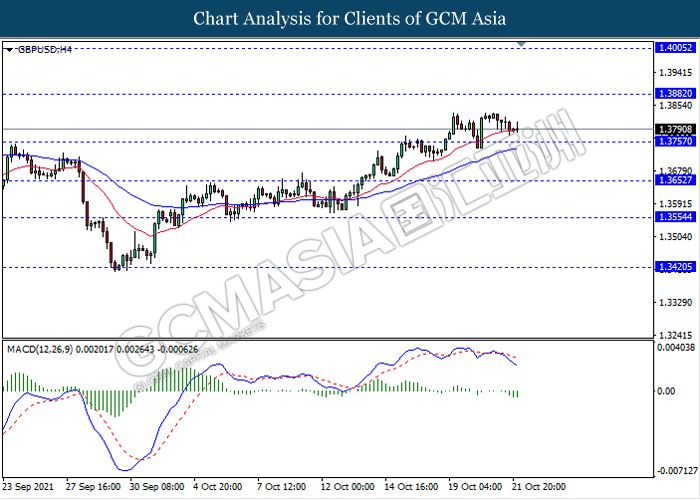700x500 pixels.
Task: Click the 7 Oct 12:00 time label
Action: point(281,487)
